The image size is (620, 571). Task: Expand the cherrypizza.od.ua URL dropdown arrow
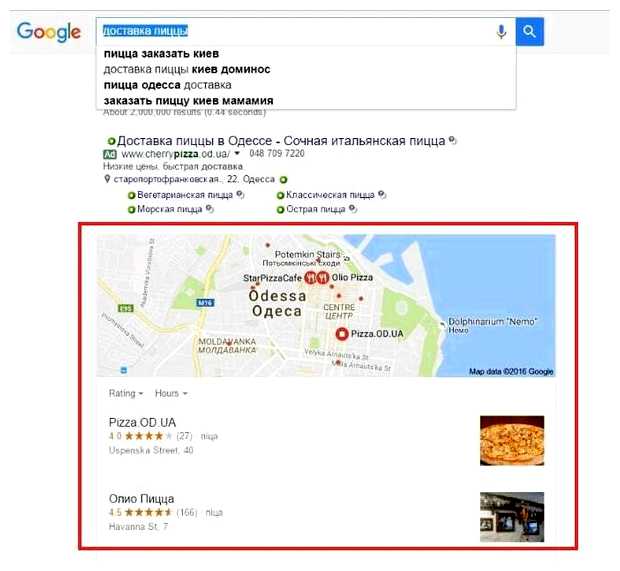point(237,153)
